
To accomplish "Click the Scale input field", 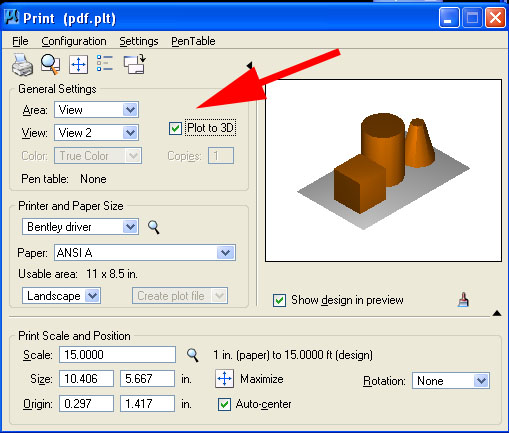I will point(117,354).
